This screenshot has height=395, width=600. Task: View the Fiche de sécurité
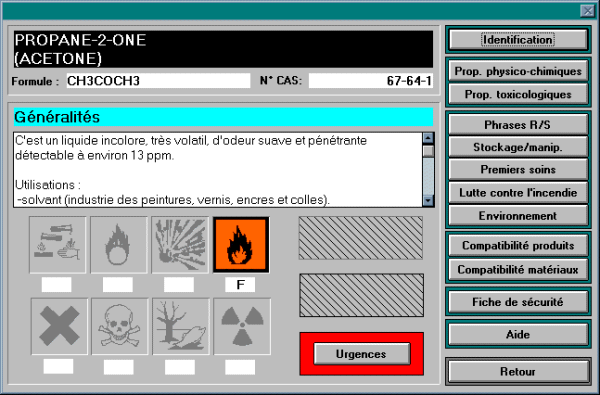point(518,302)
